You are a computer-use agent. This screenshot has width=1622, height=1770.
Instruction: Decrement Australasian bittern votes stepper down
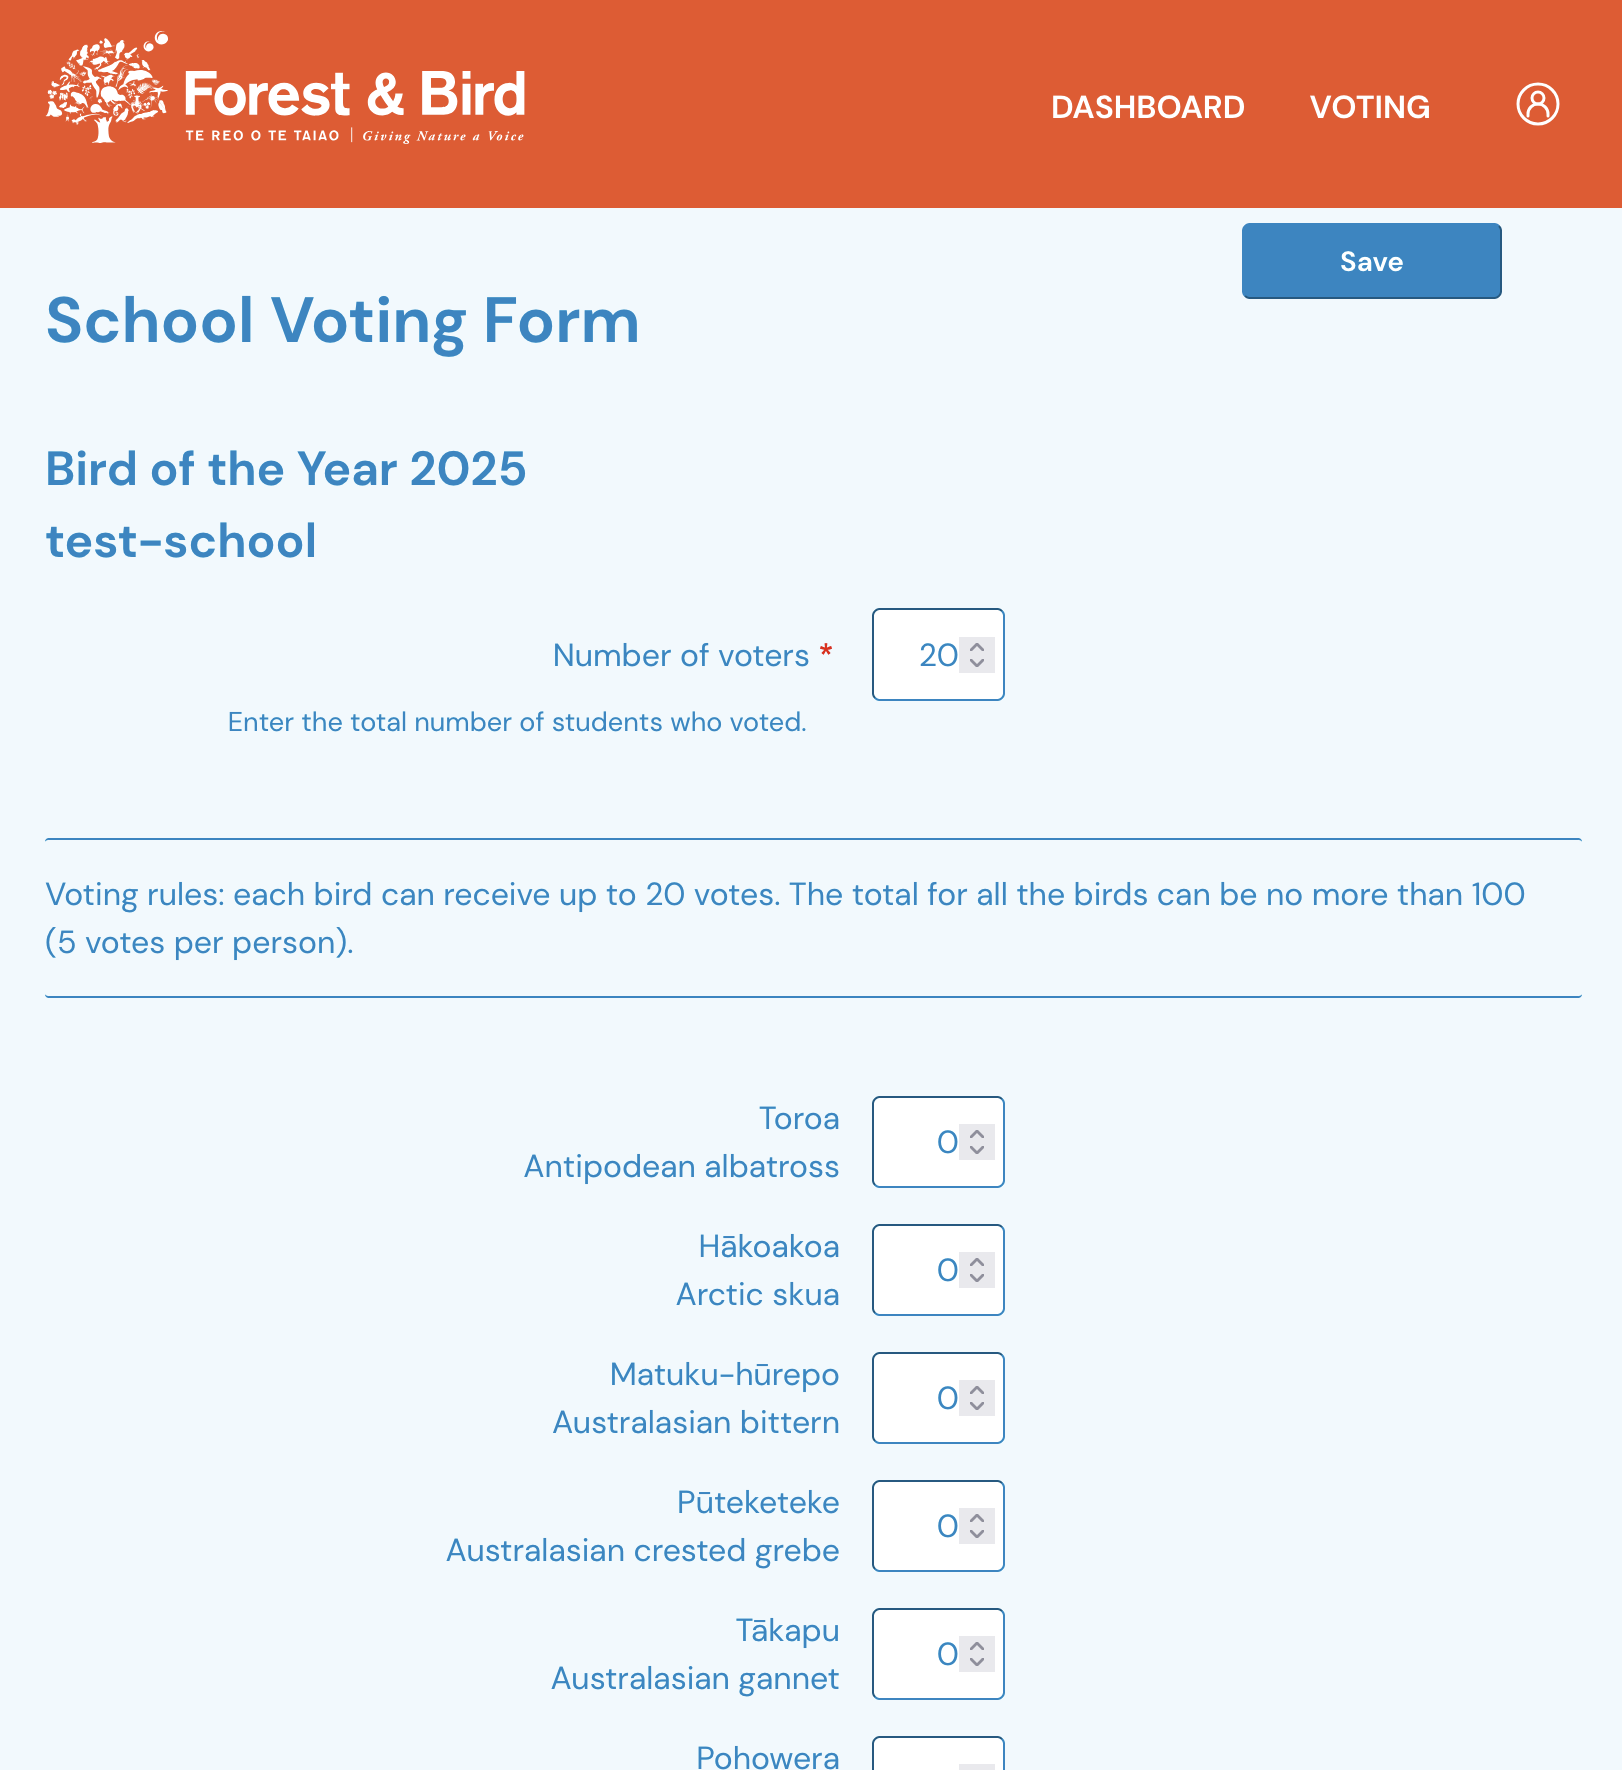pos(977,1406)
